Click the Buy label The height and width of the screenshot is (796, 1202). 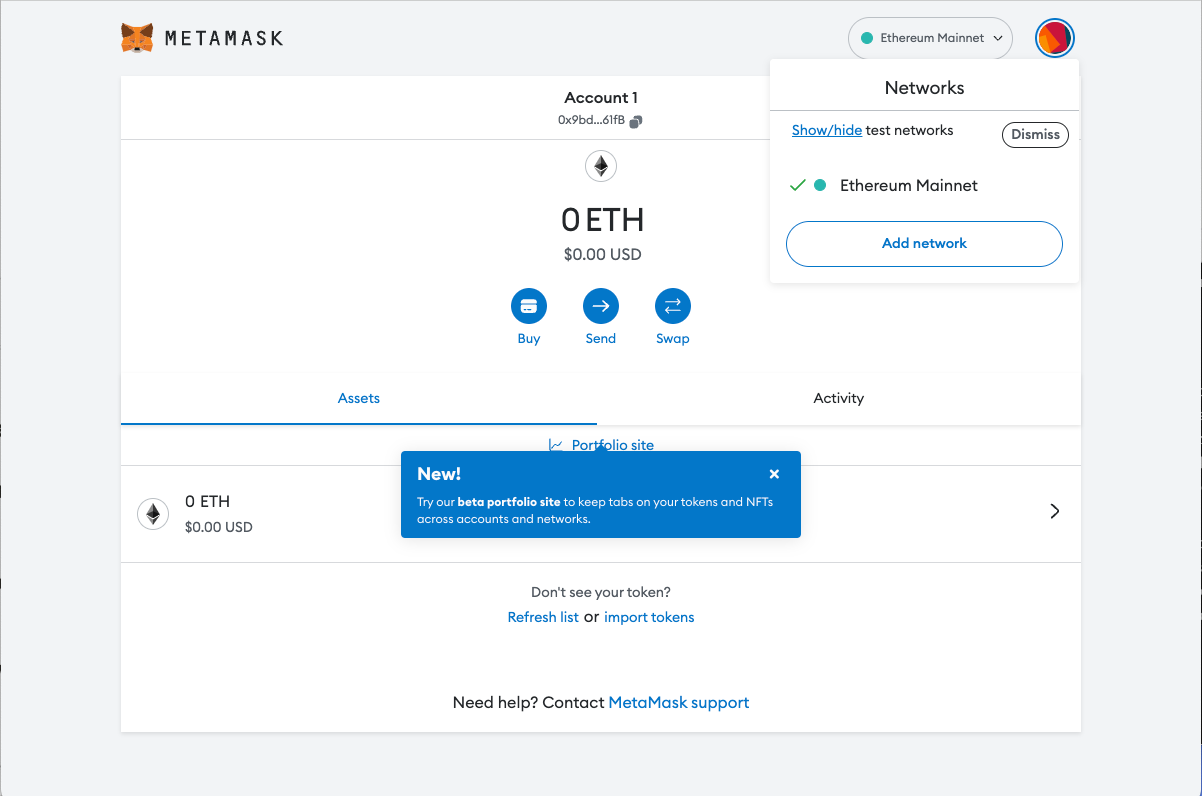pos(529,338)
